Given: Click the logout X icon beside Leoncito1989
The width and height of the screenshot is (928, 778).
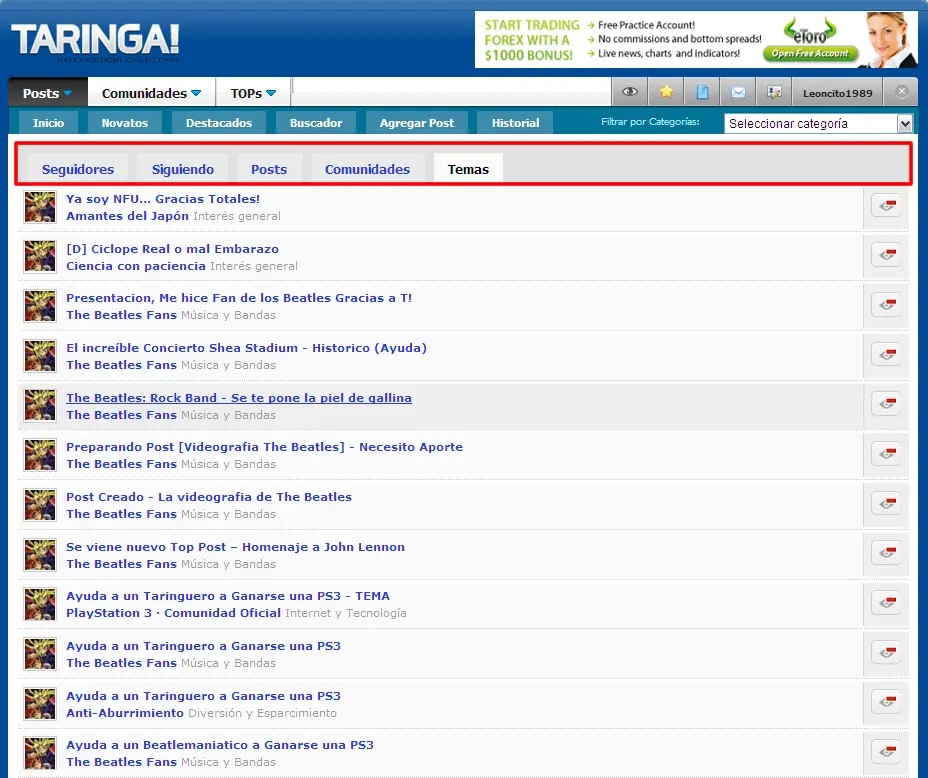Looking at the screenshot, I should pyautogui.click(x=901, y=92).
